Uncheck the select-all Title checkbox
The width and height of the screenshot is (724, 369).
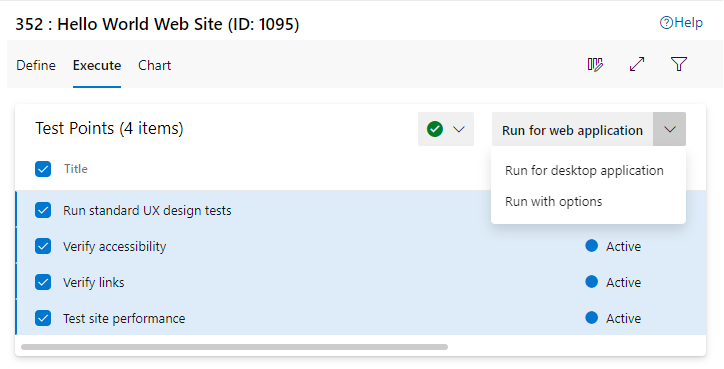pyautogui.click(x=43, y=169)
